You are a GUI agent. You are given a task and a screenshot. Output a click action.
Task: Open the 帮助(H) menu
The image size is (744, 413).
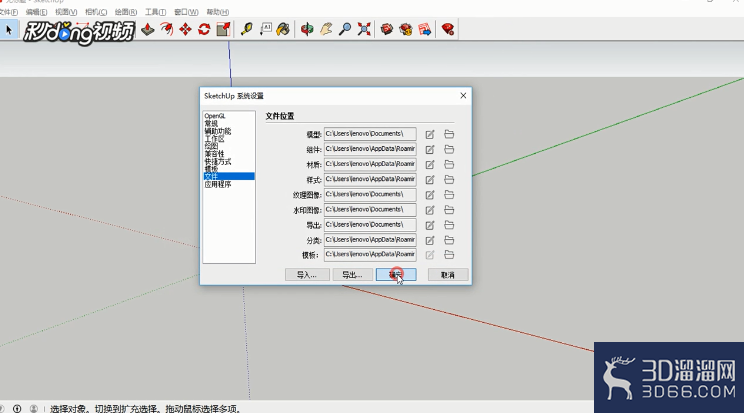(x=218, y=12)
